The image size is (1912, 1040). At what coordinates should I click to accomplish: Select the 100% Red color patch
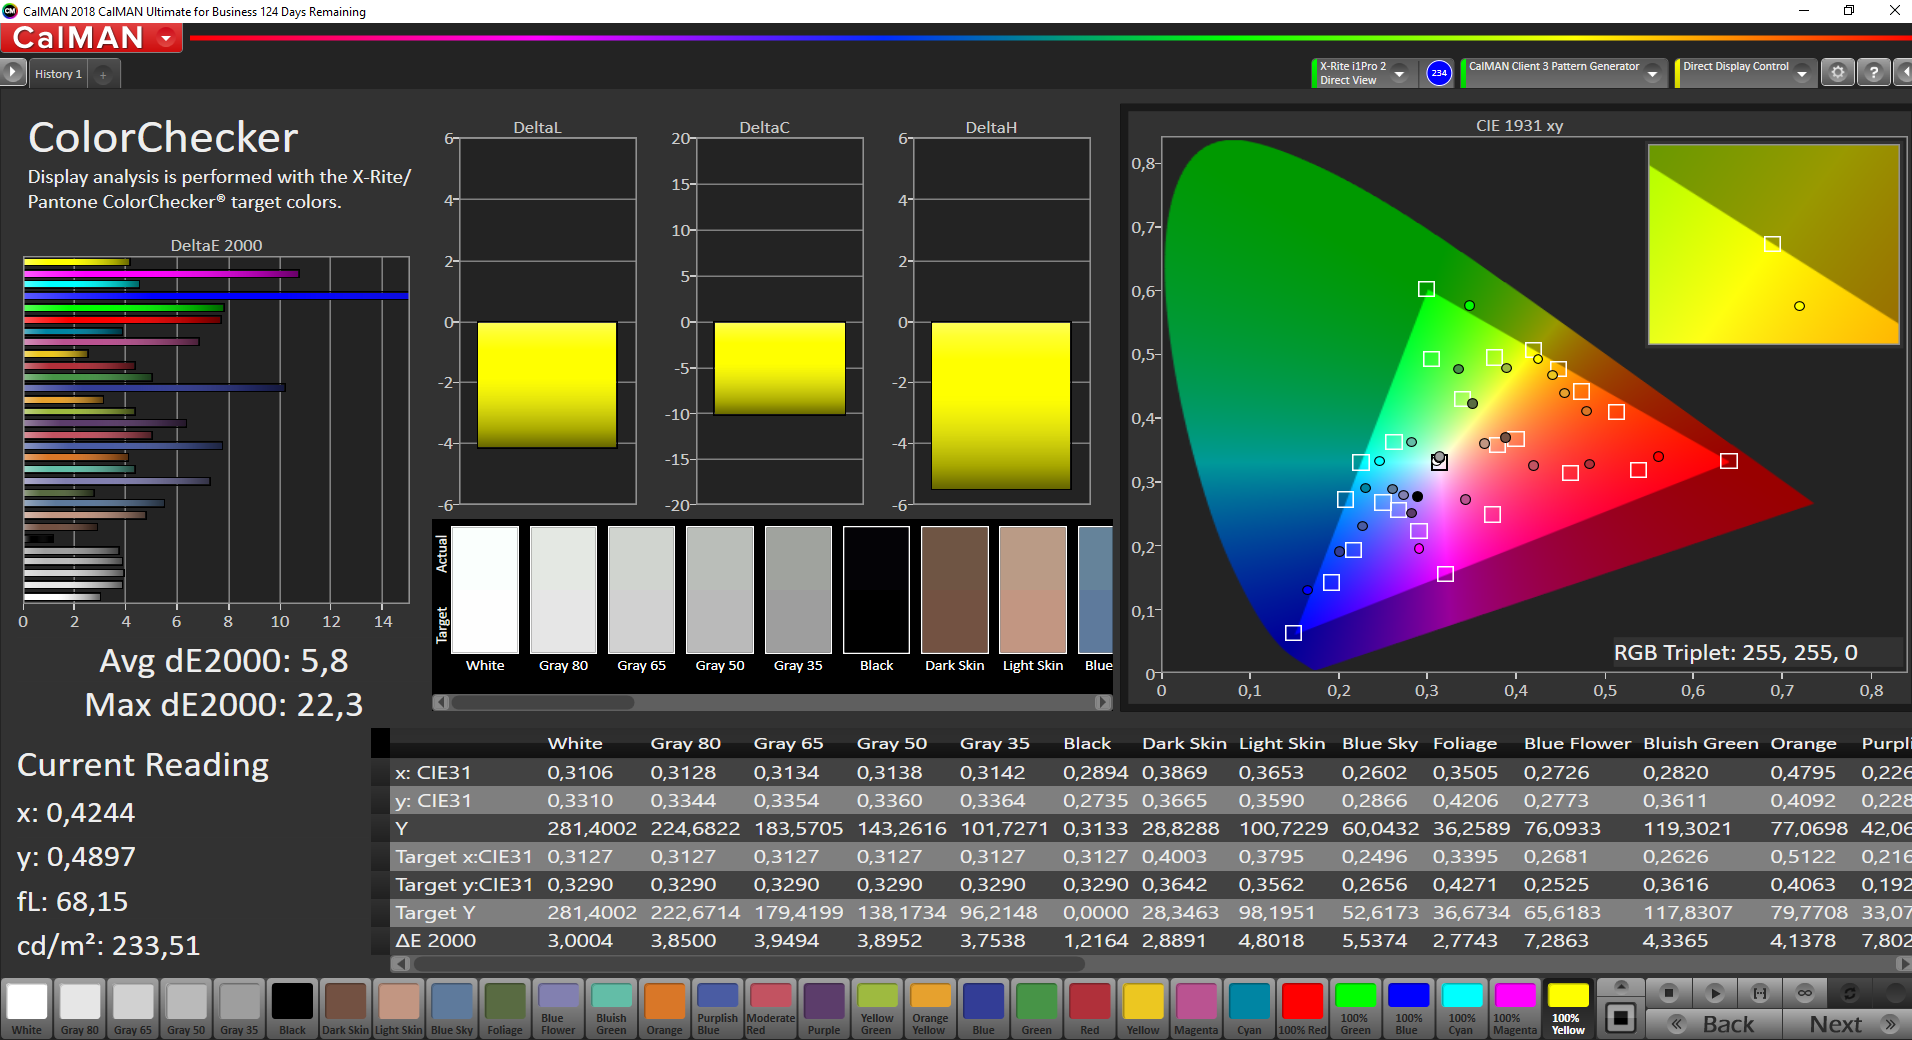[x=1302, y=1008]
